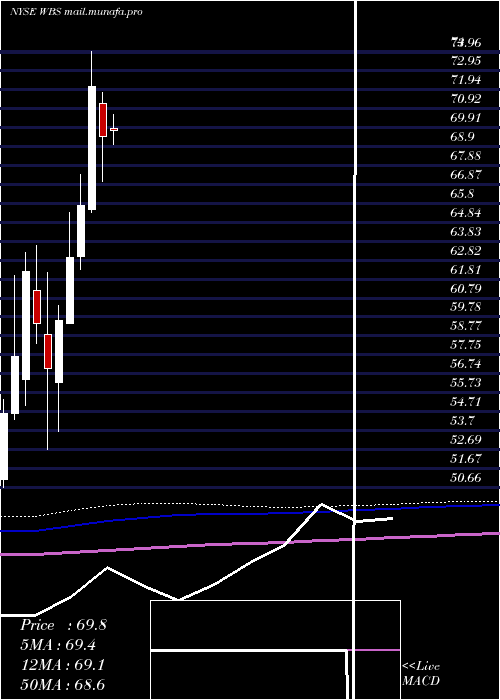The image size is (500, 700).
Task: Click the 70.92 price axis label
Action: 466,99
